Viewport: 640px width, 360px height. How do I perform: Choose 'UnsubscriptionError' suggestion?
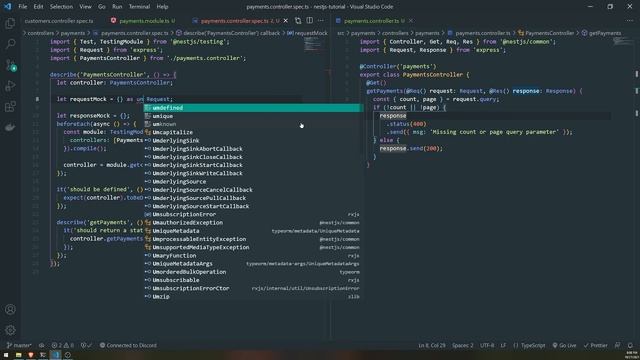(252, 214)
